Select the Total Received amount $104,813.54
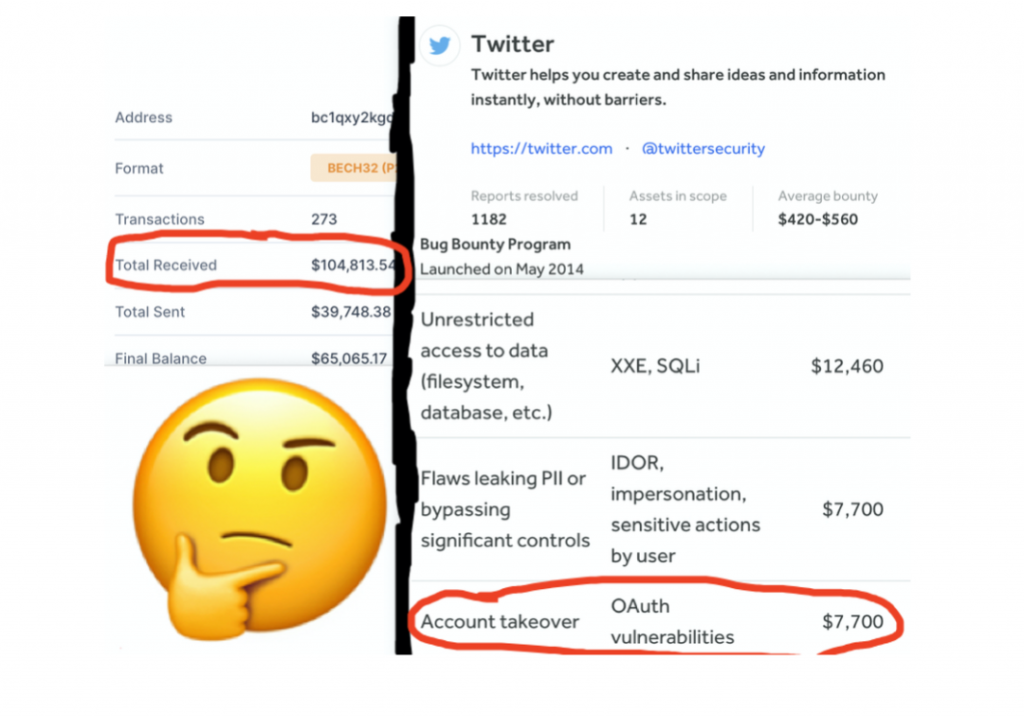This screenshot has width=1024, height=717. pyautogui.click(x=353, y=265)
